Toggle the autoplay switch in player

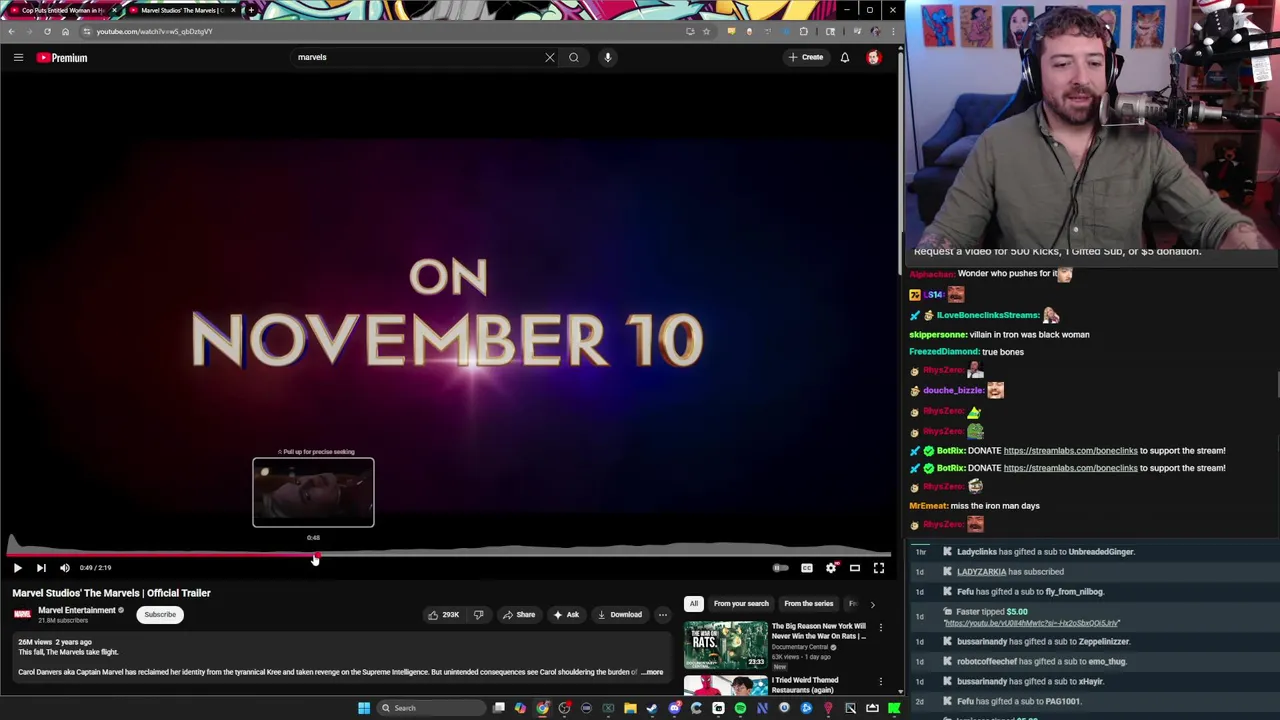780,568
